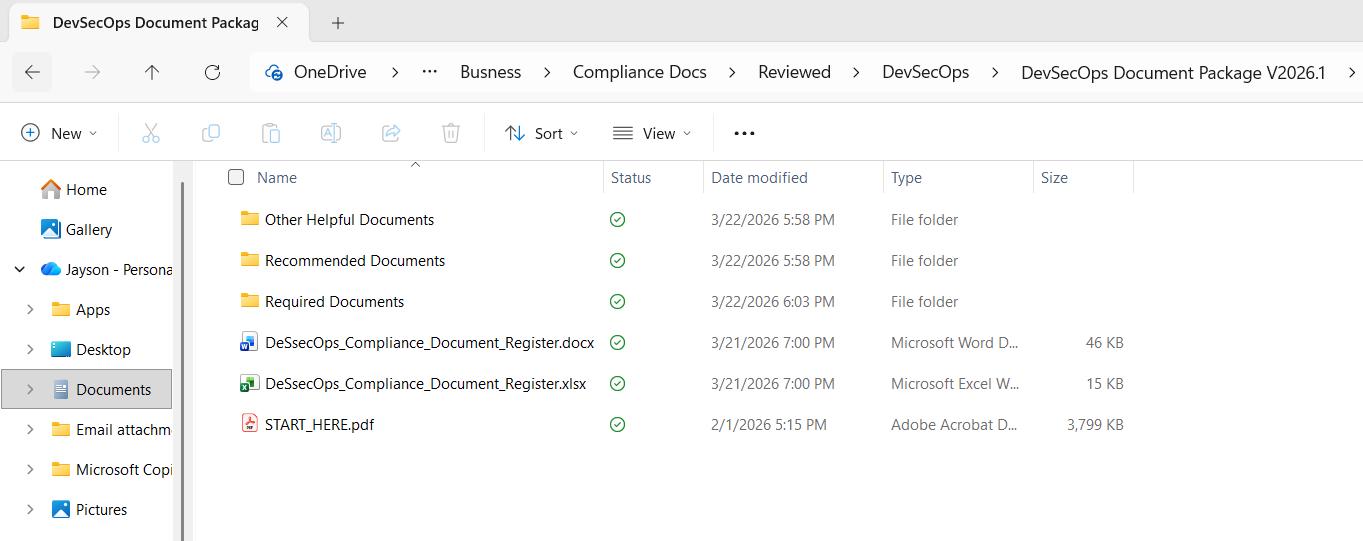Image resolution: width=1363 pixels, height=541 pixels.
Task: Click the Gallery icon in sidebar
Action: tap(51, 229)
